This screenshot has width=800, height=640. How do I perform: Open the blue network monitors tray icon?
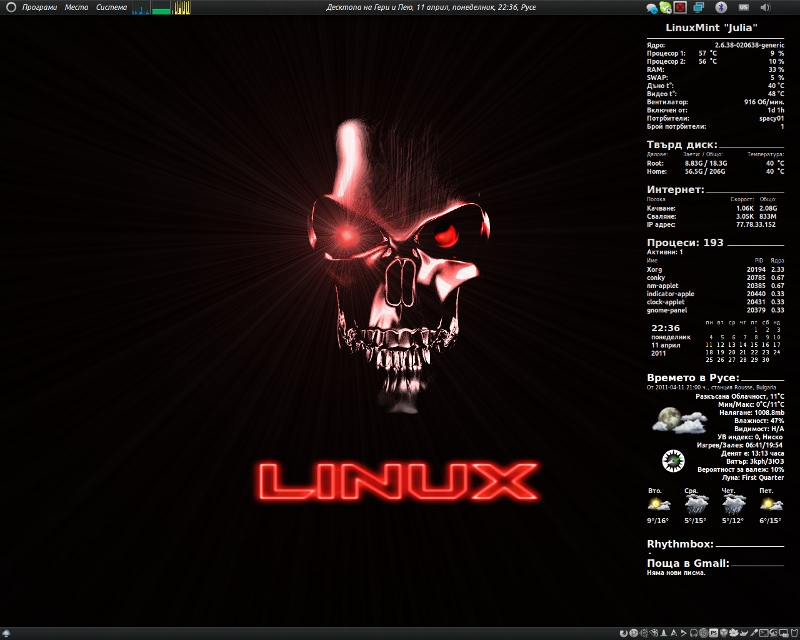click(x=698, y=7)
